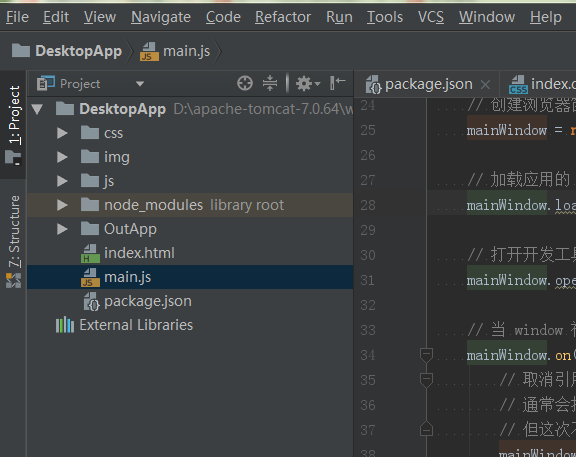The width and height of the screenshot is (576, 457).
Task: Expand the js folder
Action: point(62,181)
